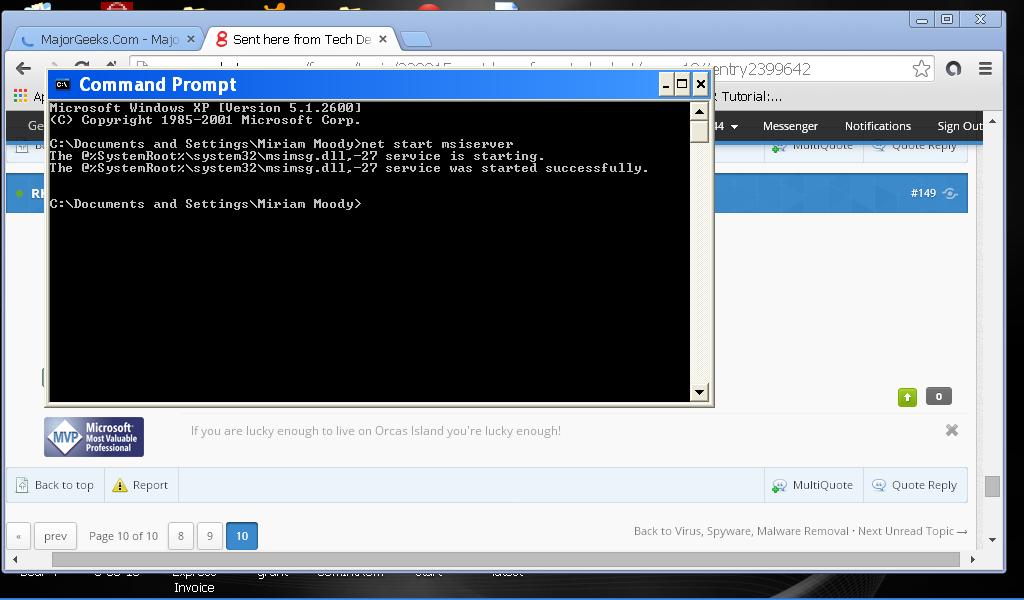The height and width of the screenshot is (600, 1024).
Task: Click the 'net start msiserver' command line
Action: point(281,144)
